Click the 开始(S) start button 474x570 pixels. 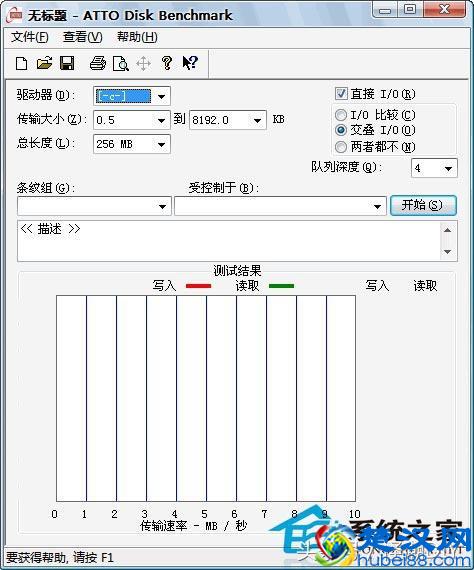click(423, 205)
